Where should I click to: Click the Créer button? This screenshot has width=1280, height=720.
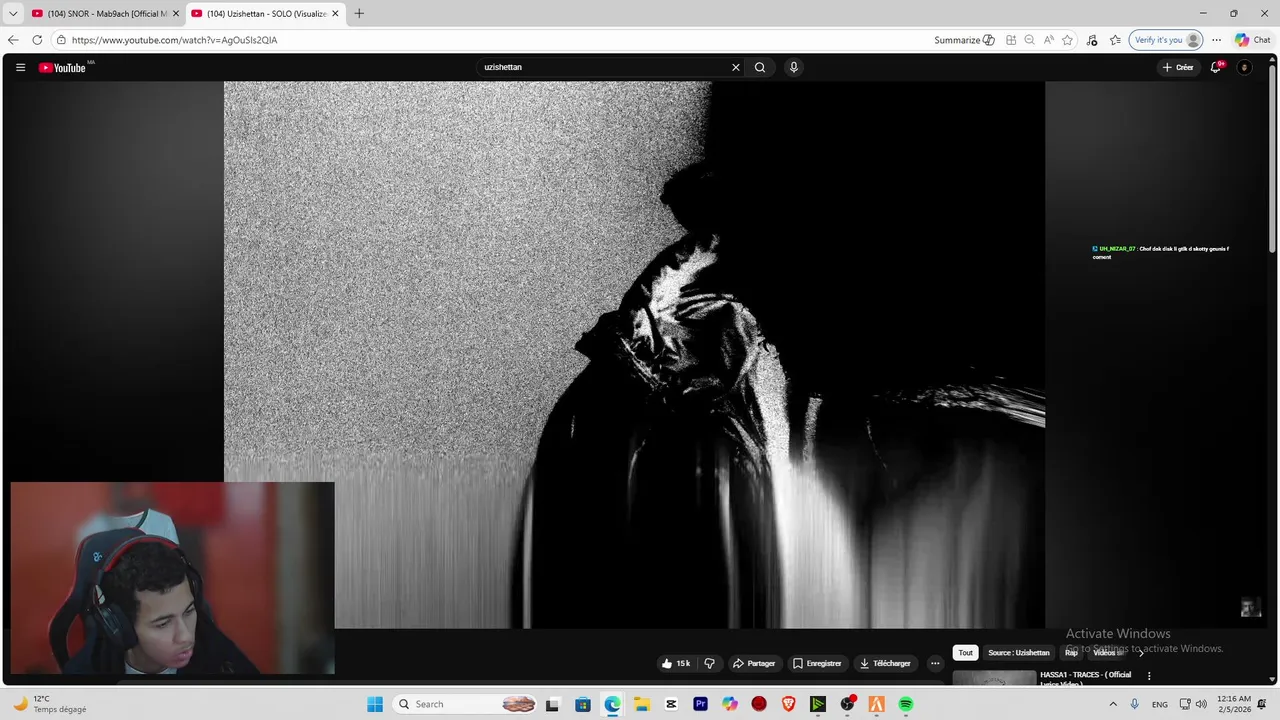[x=1178, y=67]
